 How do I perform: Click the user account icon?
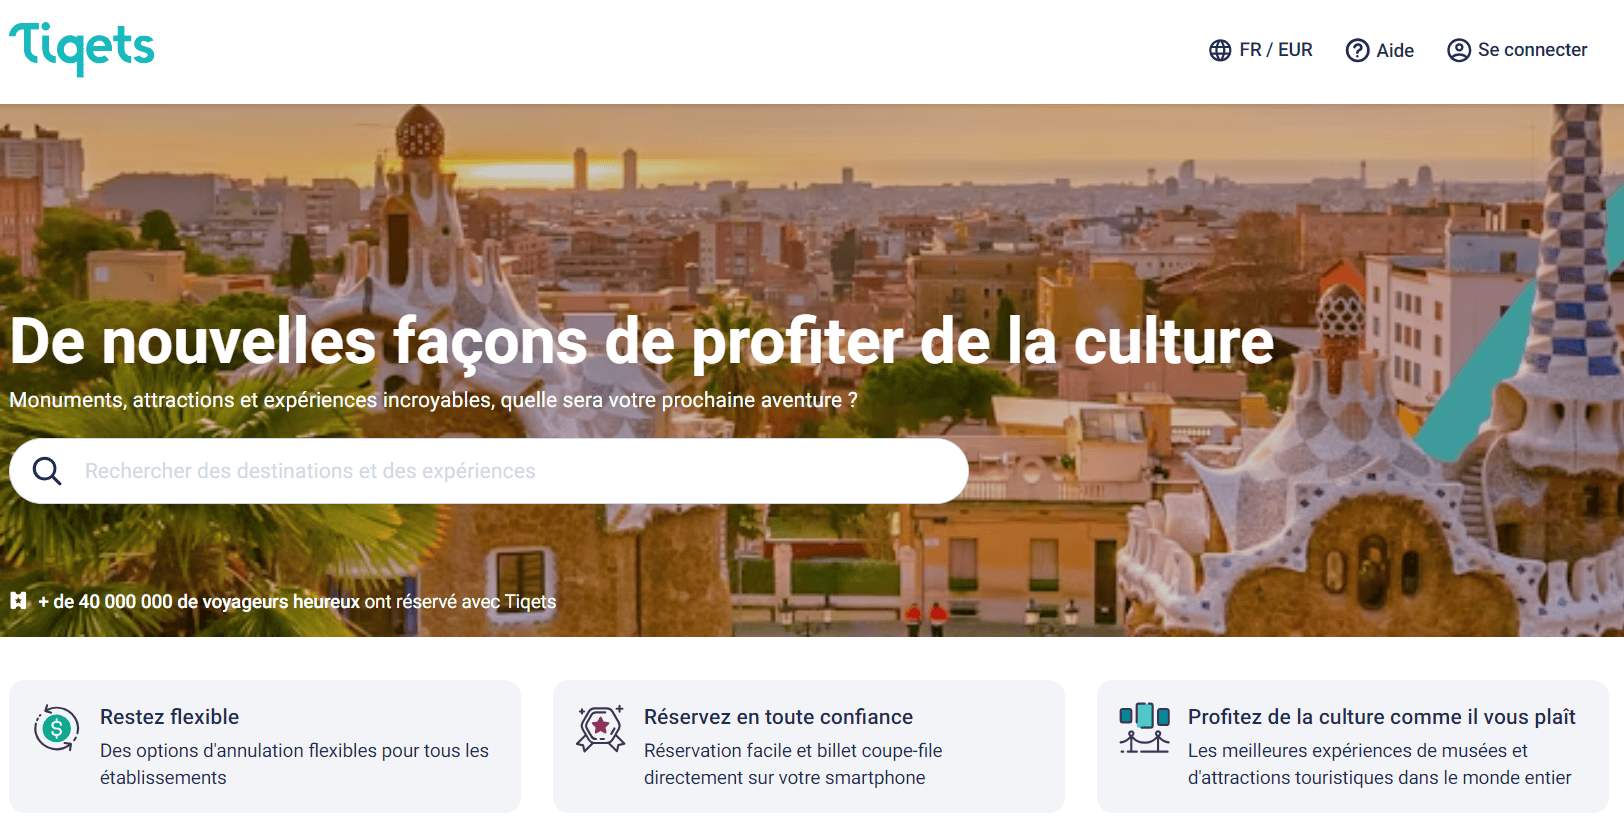(1459, 50)
